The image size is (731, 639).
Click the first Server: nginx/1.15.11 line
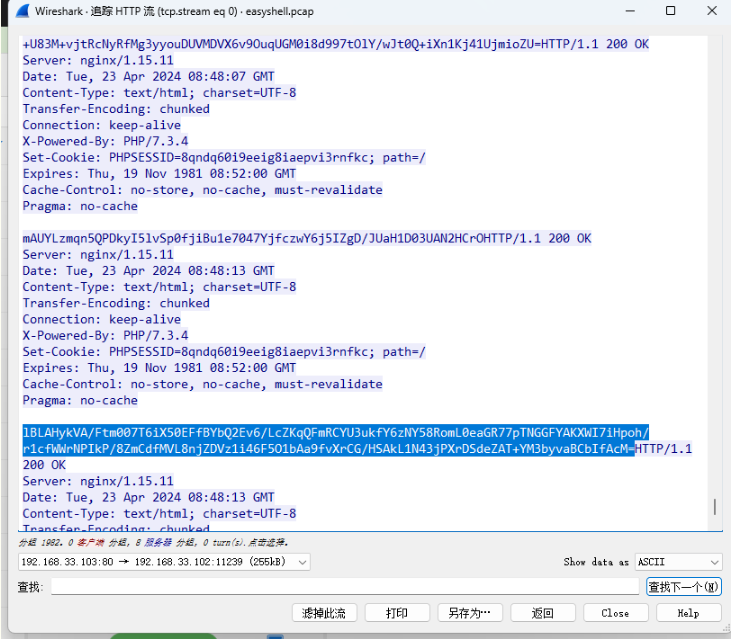(x=98, y=60)
